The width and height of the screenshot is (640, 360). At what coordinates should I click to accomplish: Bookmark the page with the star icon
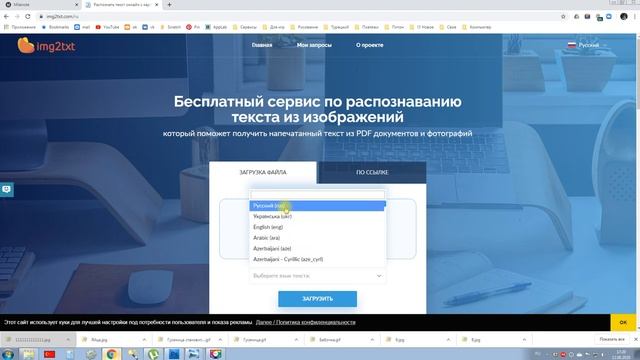[x=563, y=16]
